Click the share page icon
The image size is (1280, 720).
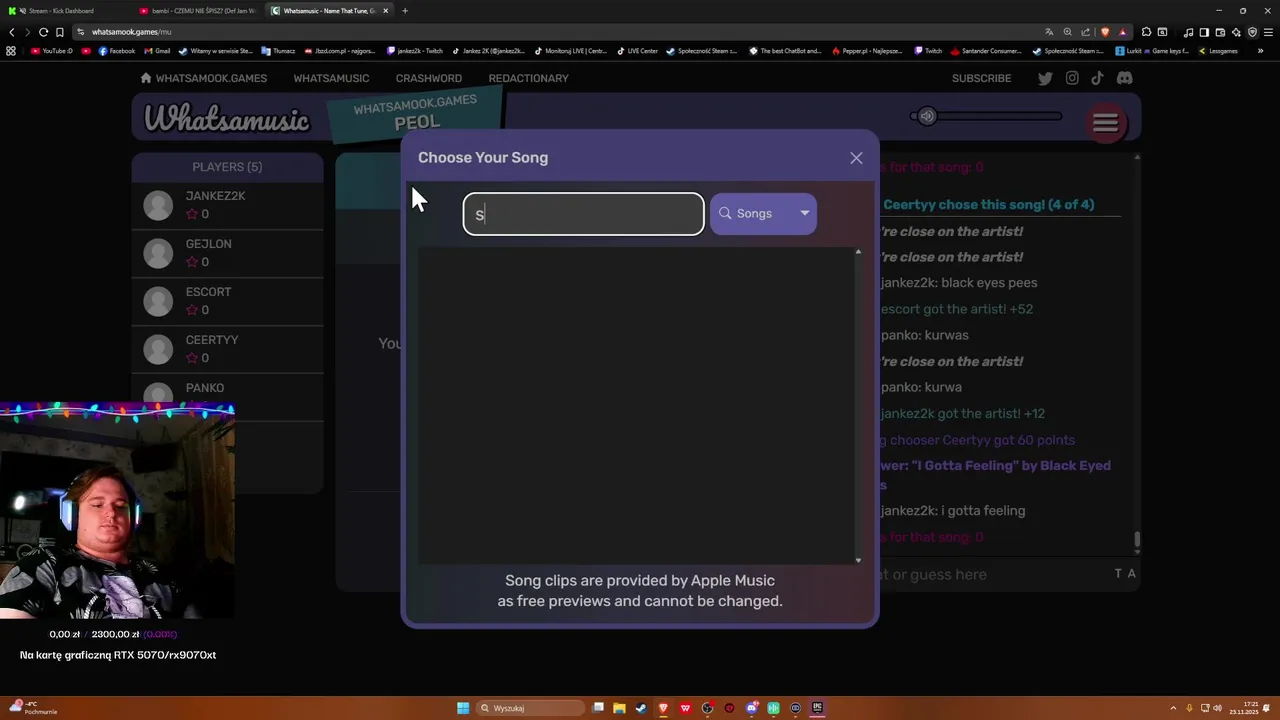(1085, 32)
